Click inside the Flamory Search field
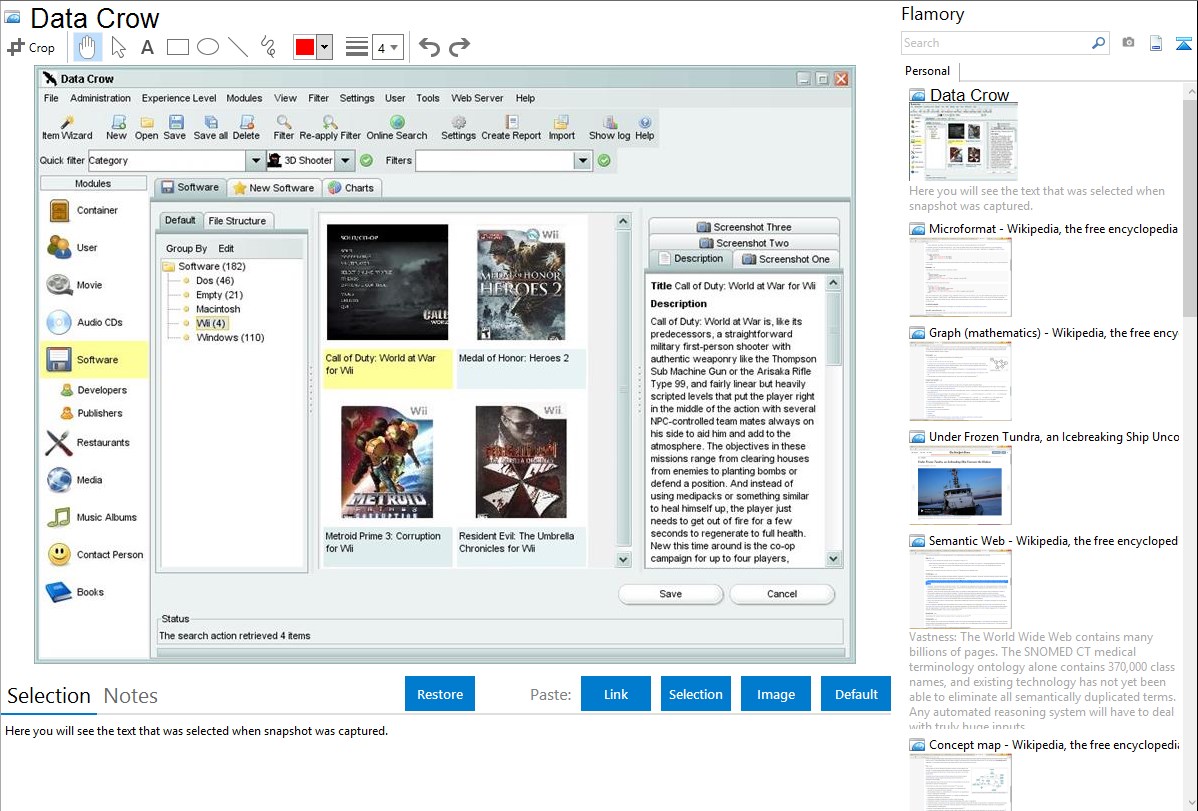This screenshot has width=1198, height=811. click(995, 43)
